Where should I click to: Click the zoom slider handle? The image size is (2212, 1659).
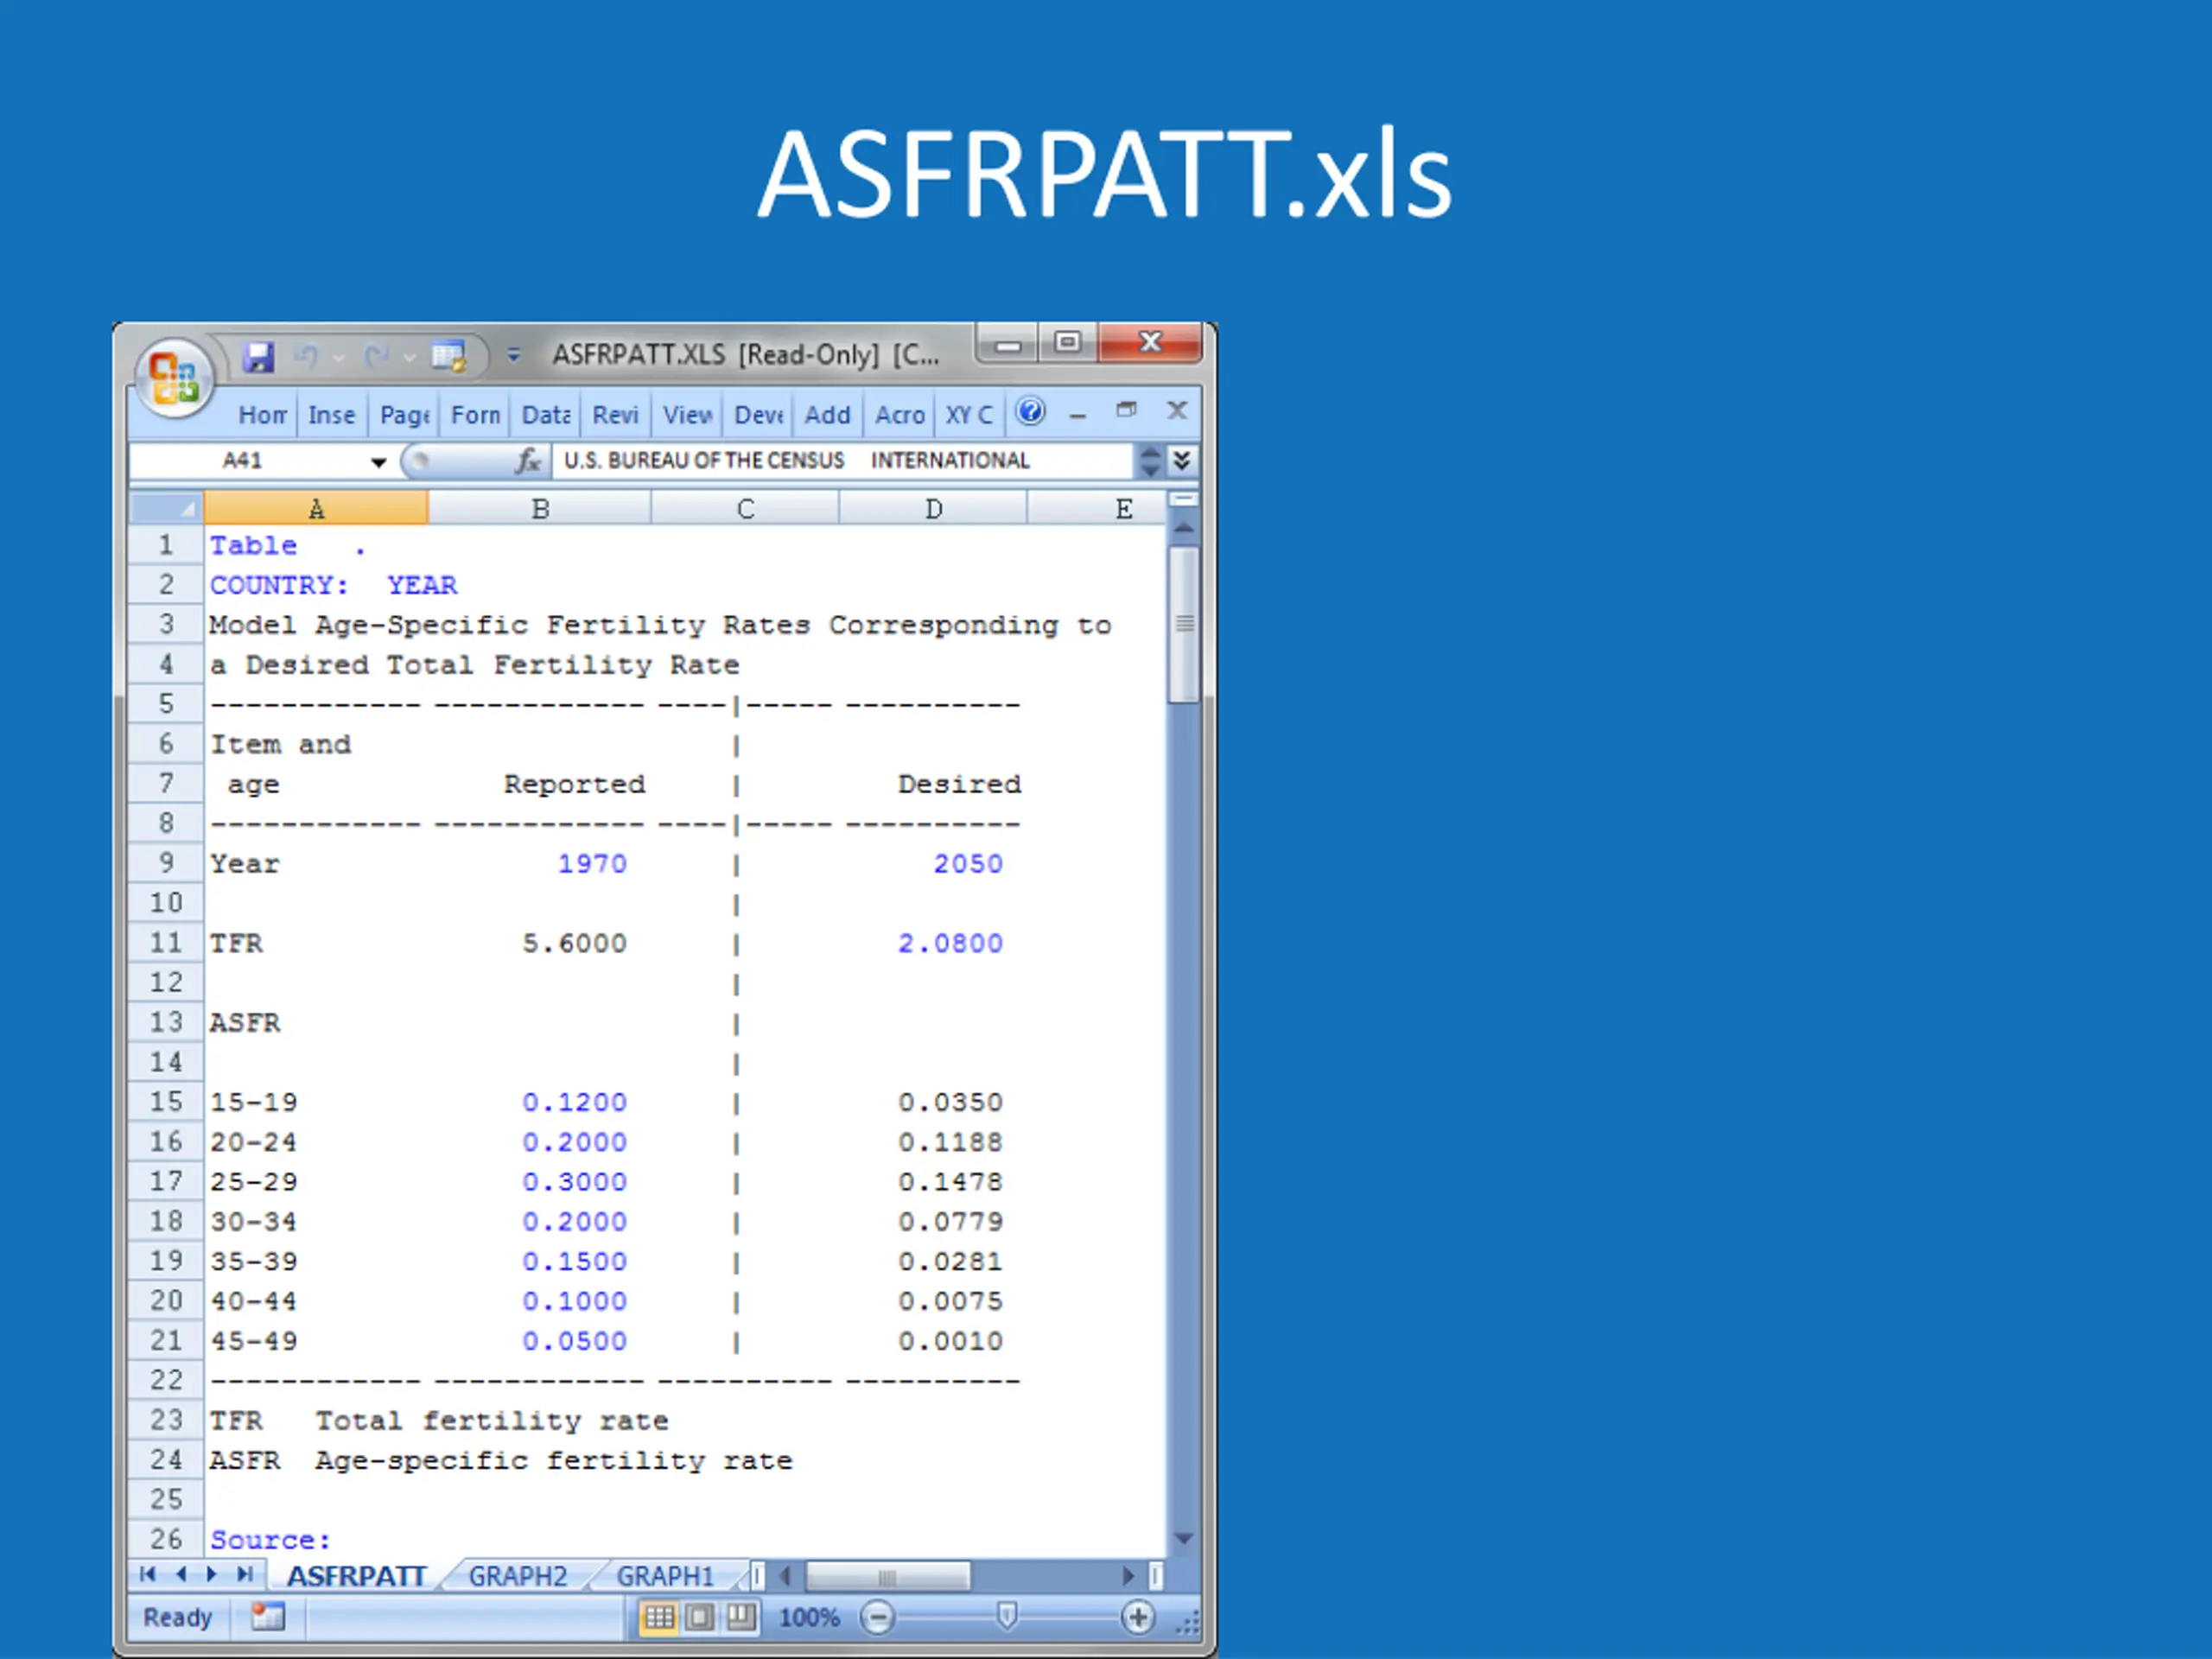(x=1007, y=1616)
